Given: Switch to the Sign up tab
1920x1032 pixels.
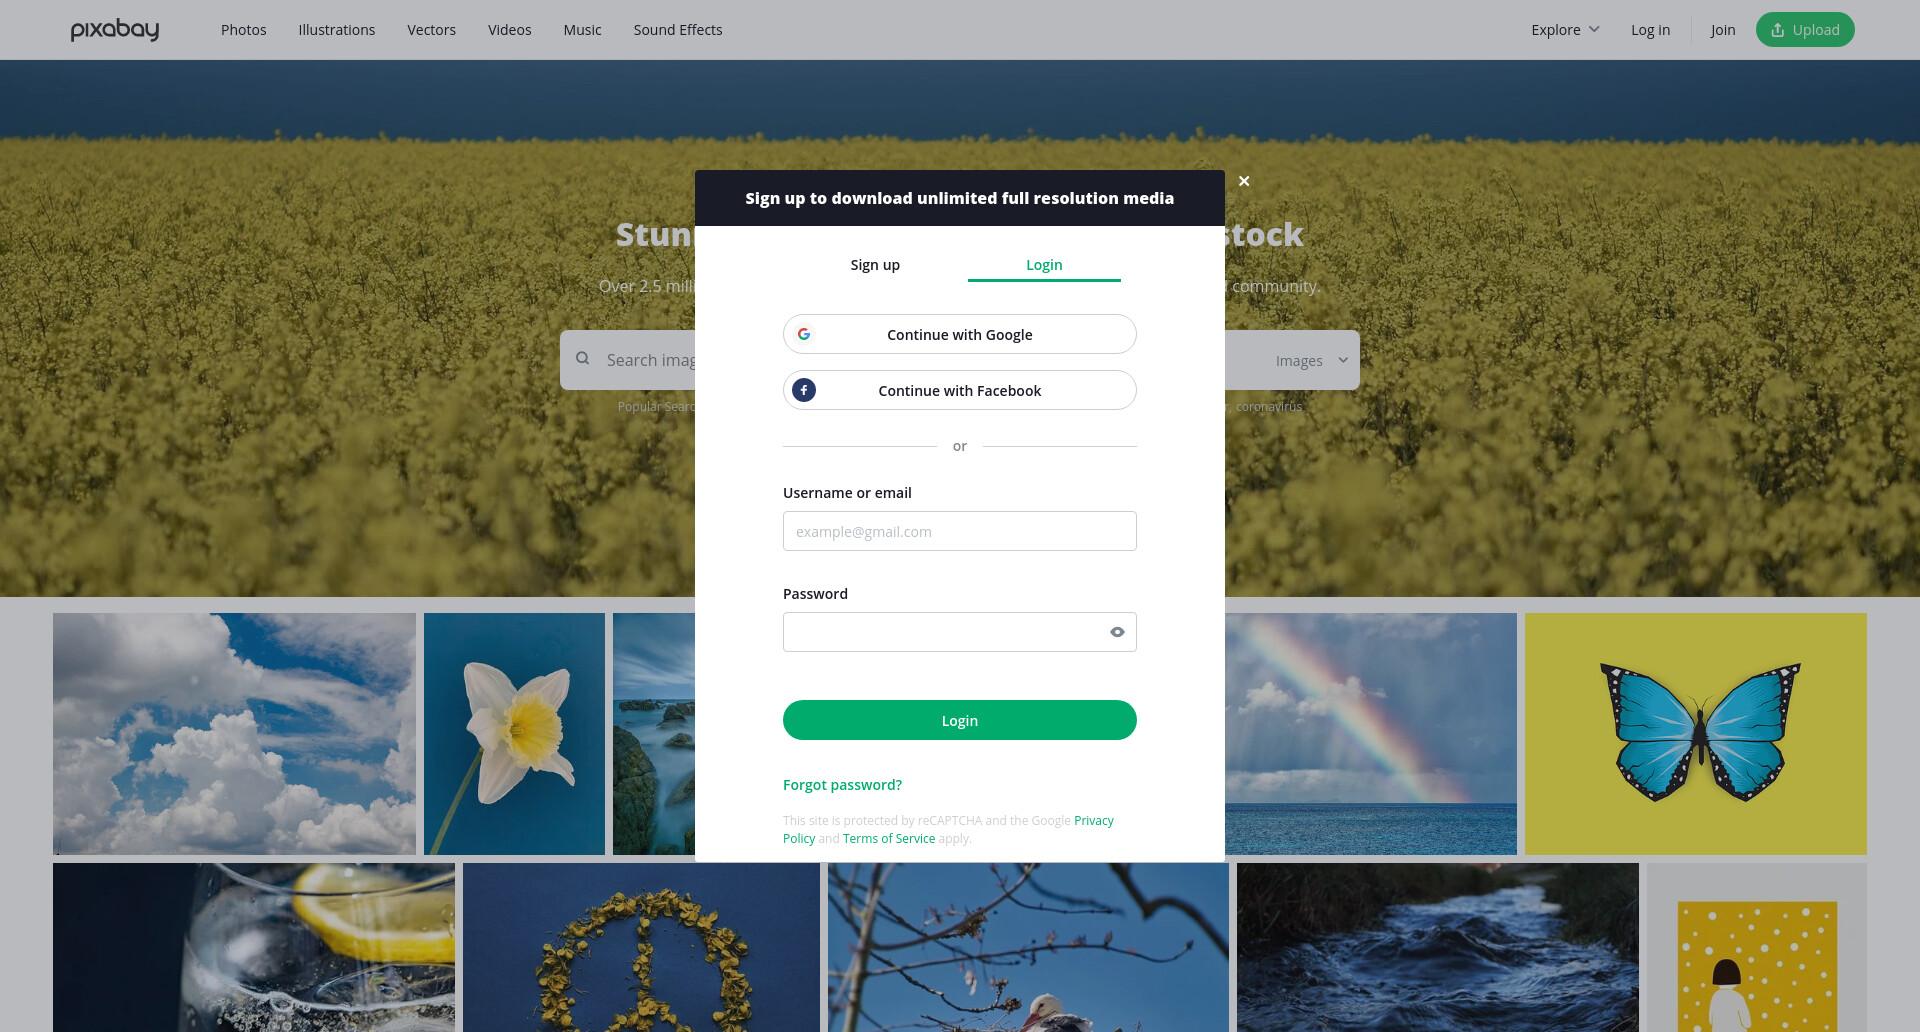Looking at the screenshot, I should tap(875, 265).
